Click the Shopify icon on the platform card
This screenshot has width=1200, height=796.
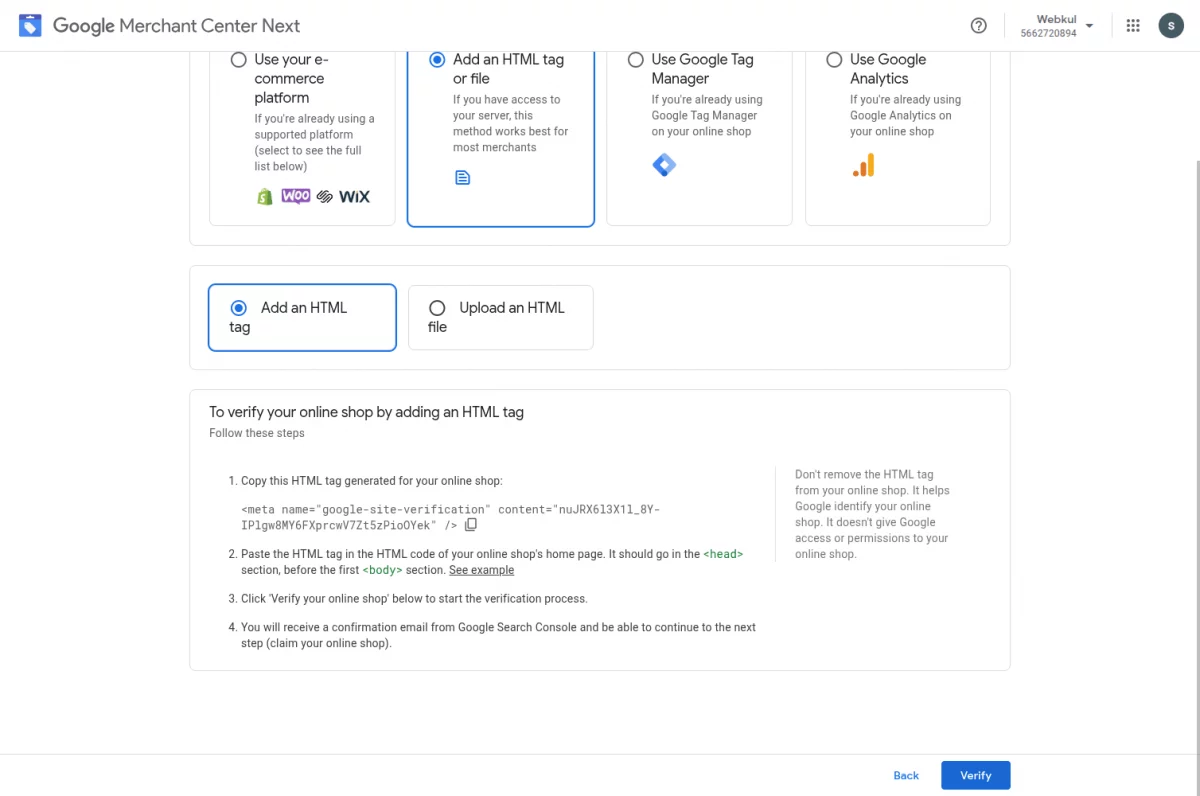pyautogui.click(x=264, y=196)
